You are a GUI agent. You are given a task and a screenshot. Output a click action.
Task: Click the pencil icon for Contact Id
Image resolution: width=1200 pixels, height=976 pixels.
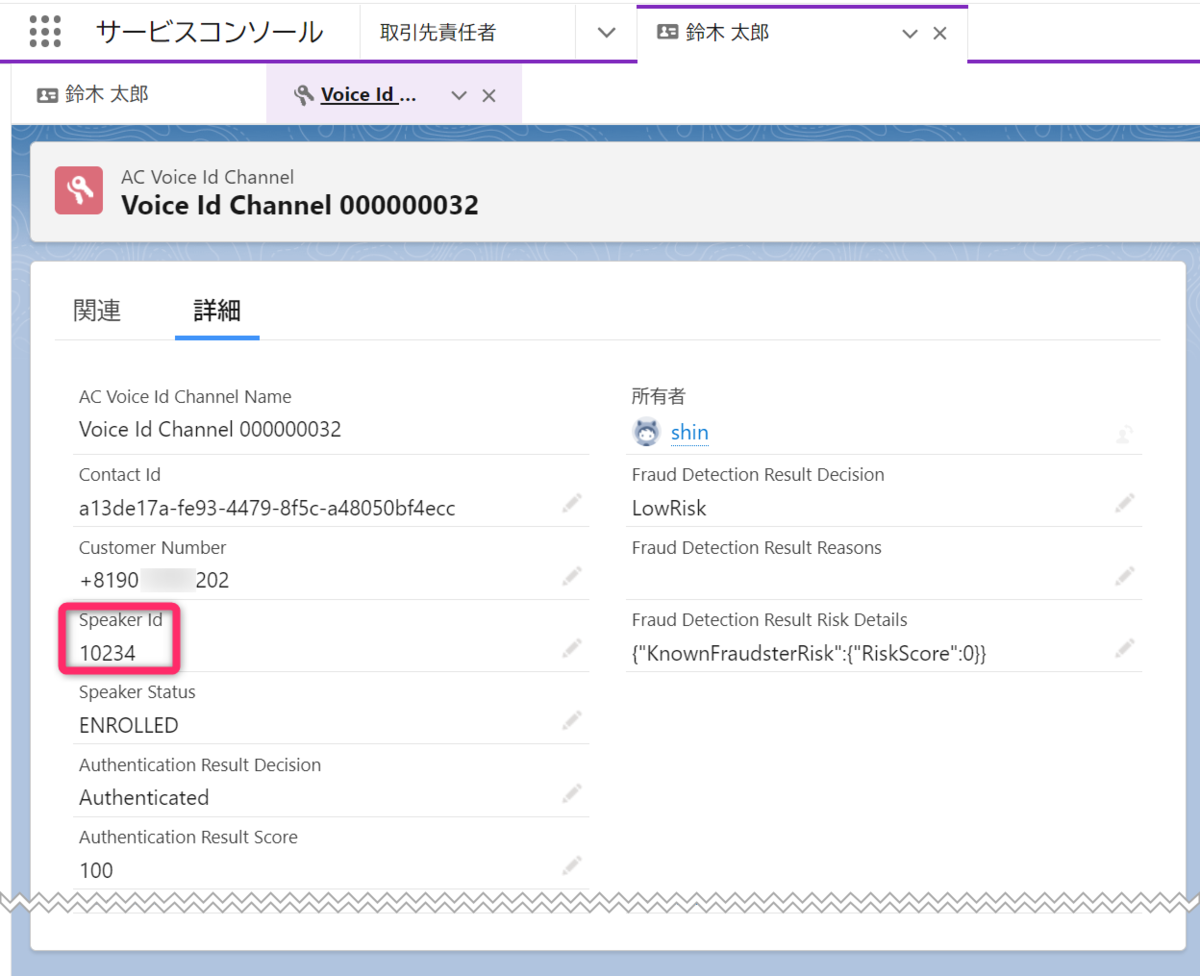coord(571,502)
